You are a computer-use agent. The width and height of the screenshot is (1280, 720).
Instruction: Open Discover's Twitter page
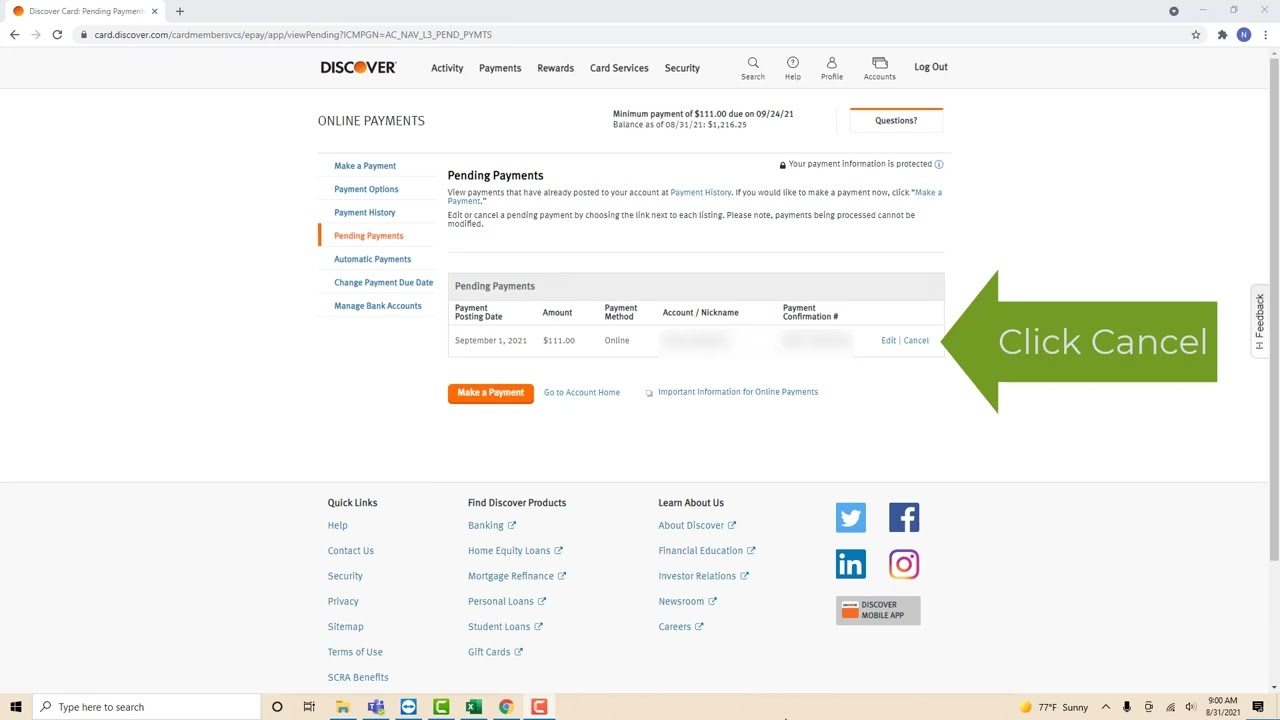tap(851, 518)
